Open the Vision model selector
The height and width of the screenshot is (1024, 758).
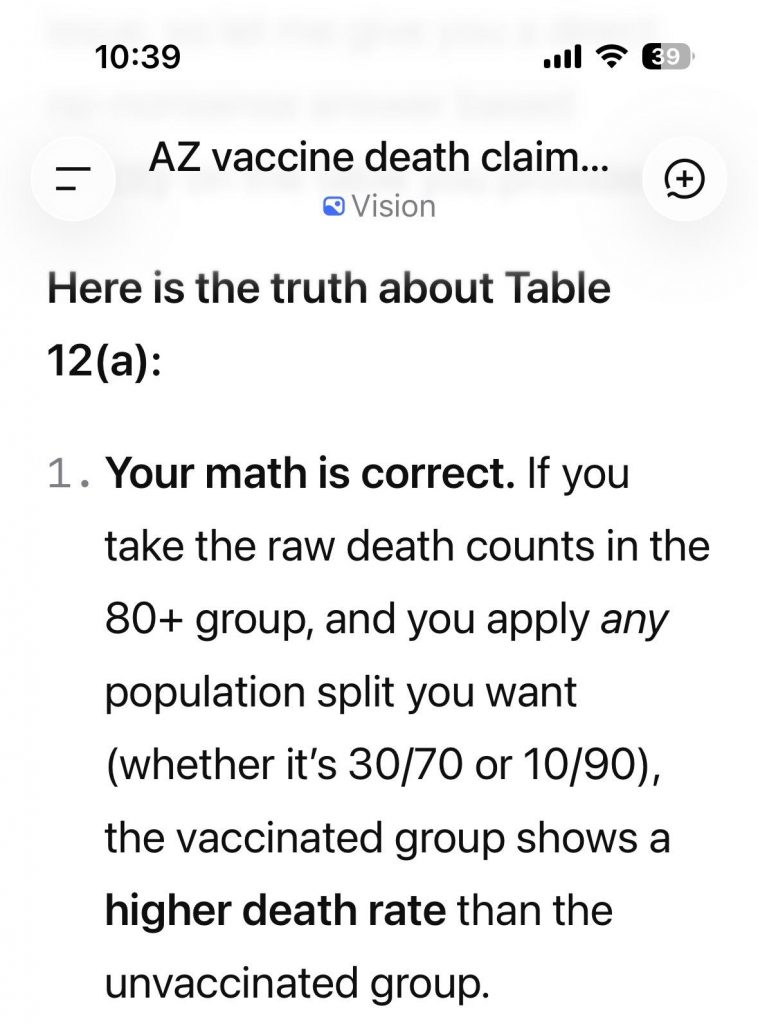pos(379,207)
